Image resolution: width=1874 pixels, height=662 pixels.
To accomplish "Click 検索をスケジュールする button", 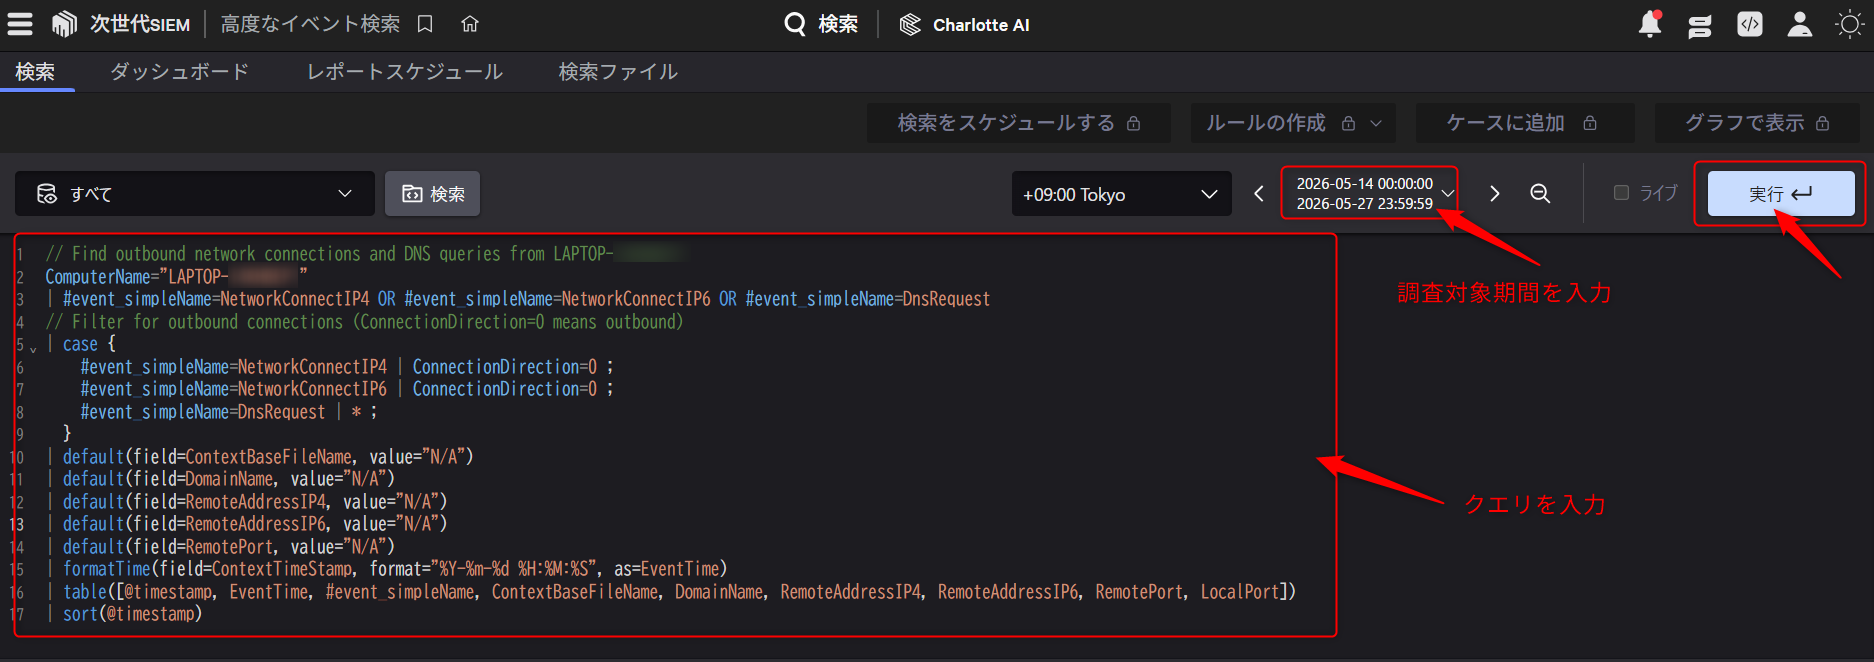I will (x=1019, y=123).
